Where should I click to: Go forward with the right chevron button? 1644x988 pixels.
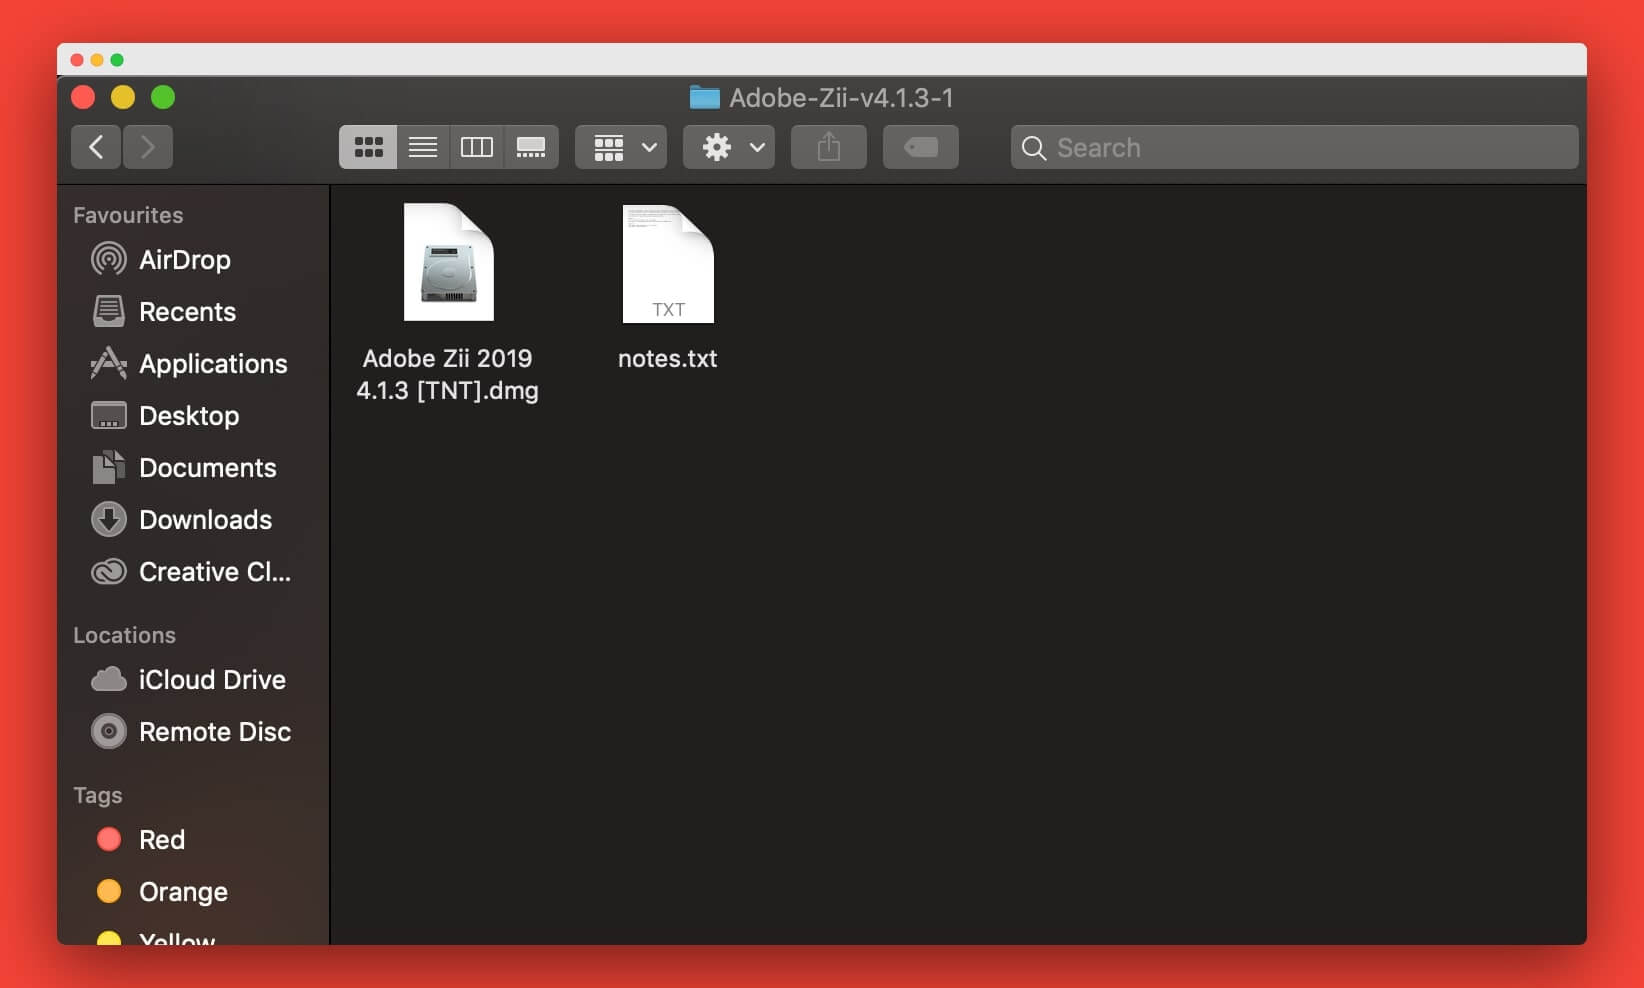(x=148, y=147)
